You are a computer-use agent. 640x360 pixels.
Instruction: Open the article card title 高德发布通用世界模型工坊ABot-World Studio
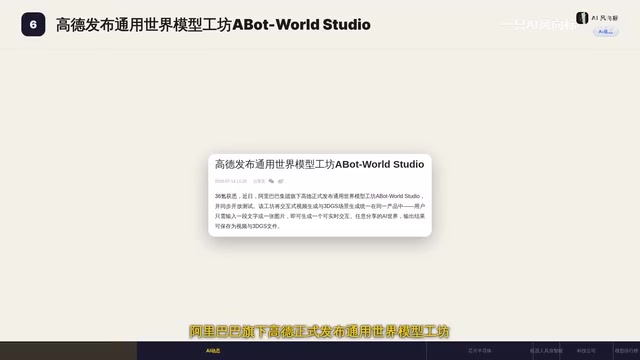320,164
